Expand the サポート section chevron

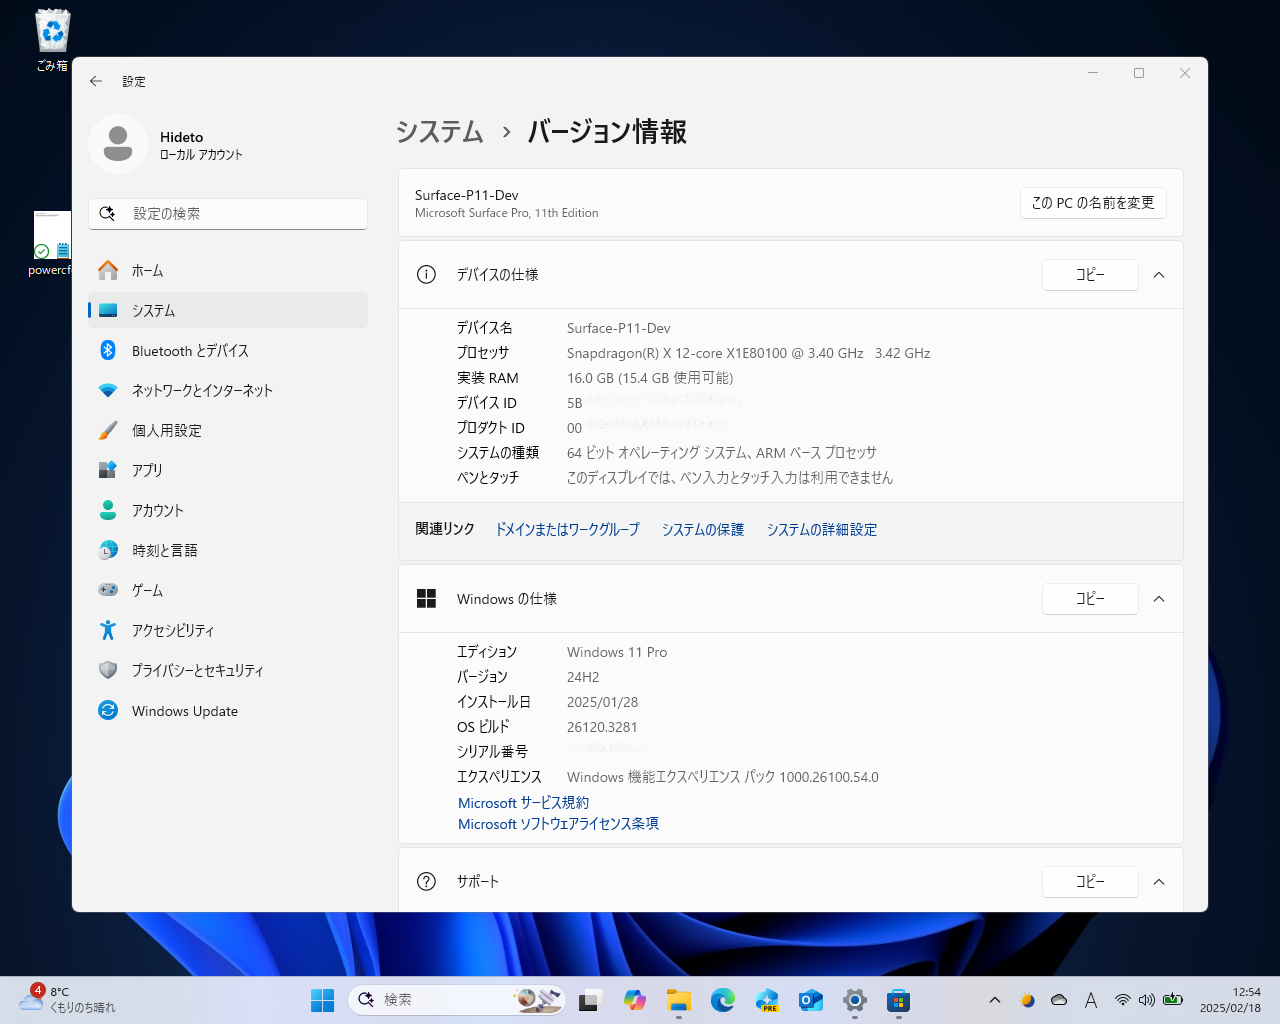(1159, 881)
